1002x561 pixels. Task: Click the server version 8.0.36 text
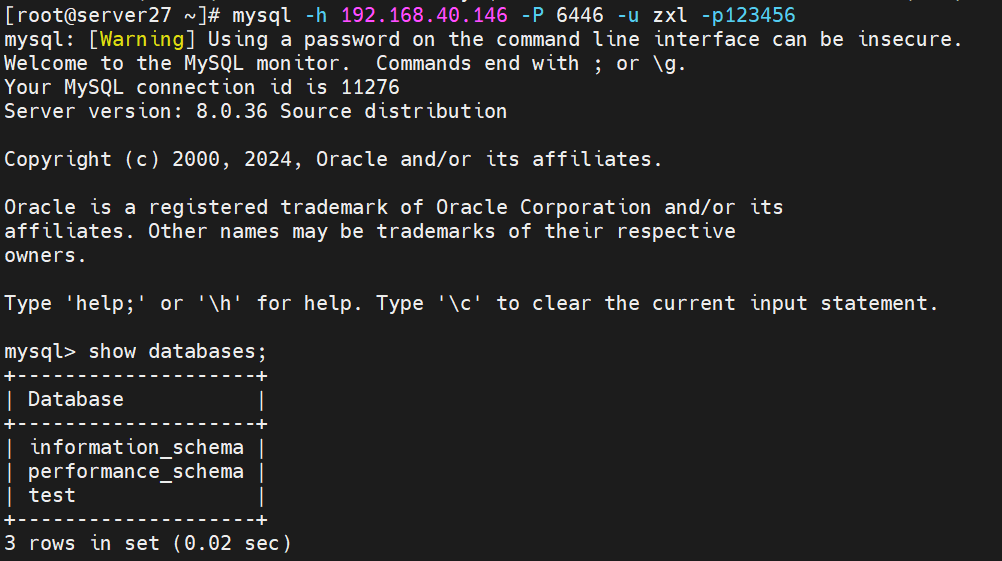click(231, 111)
